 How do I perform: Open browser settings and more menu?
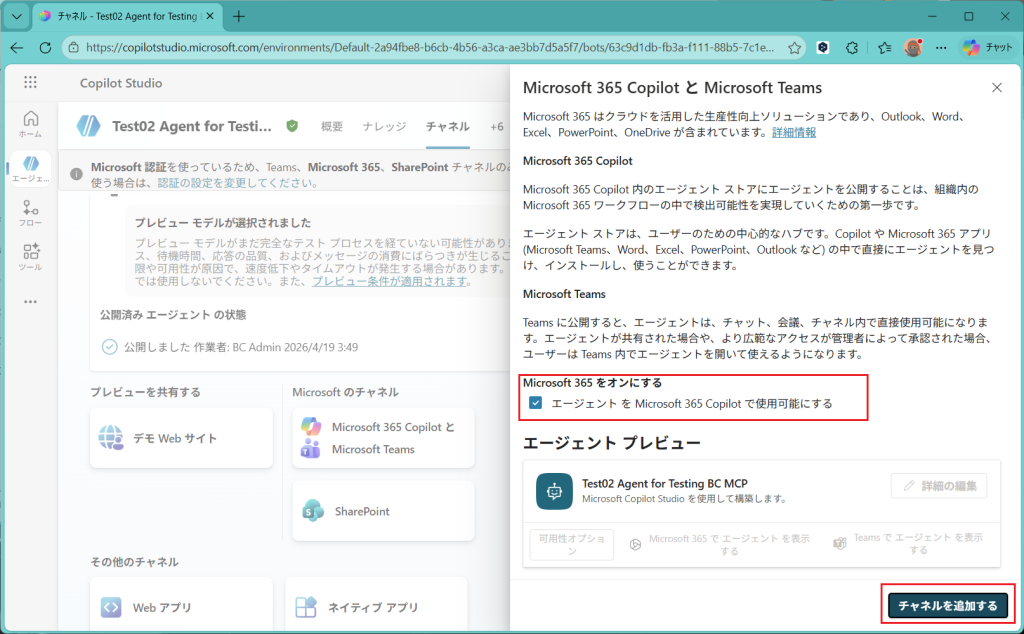[x=940, y=47]
